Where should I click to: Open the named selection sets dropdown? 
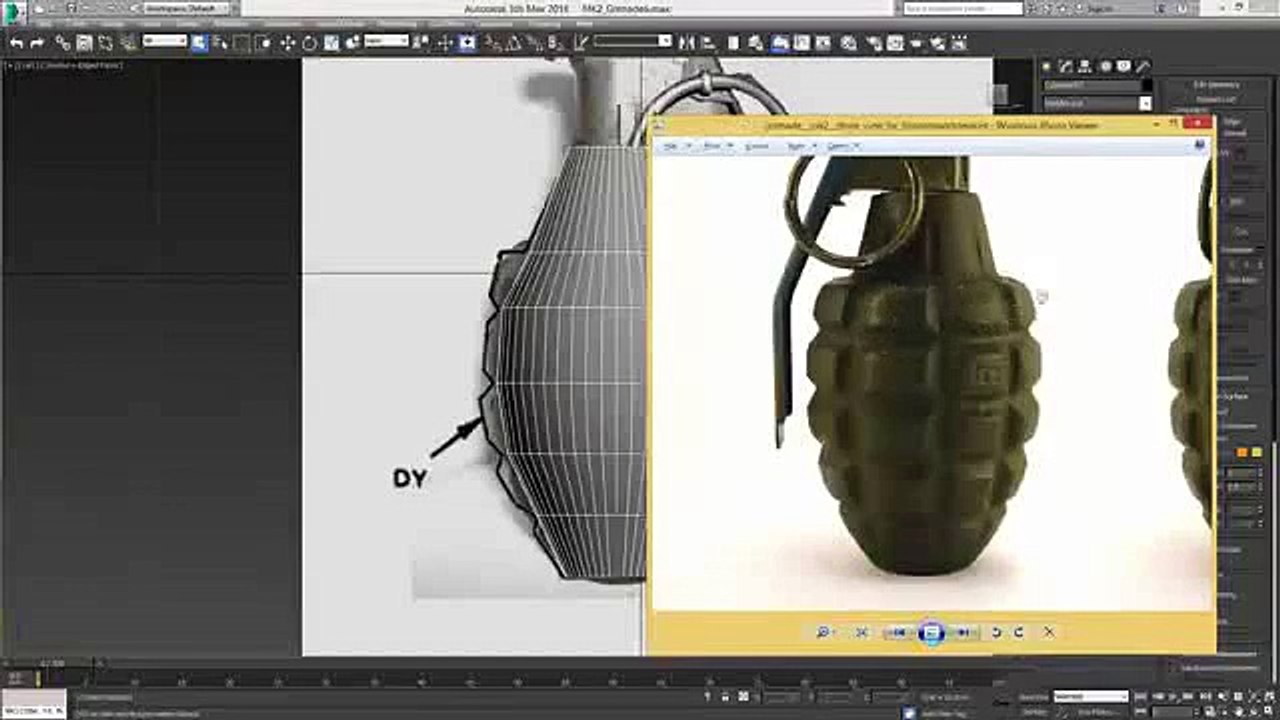click(632, 41)
